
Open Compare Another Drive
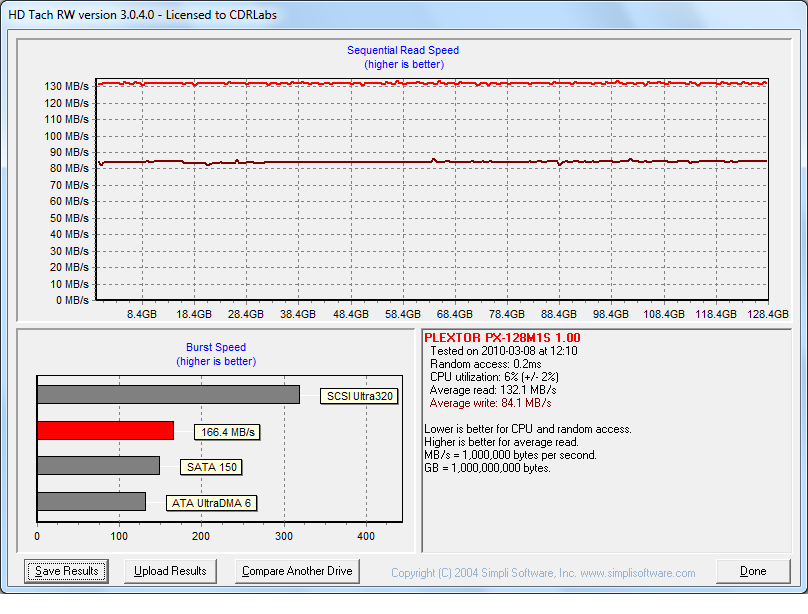[298, 571]
